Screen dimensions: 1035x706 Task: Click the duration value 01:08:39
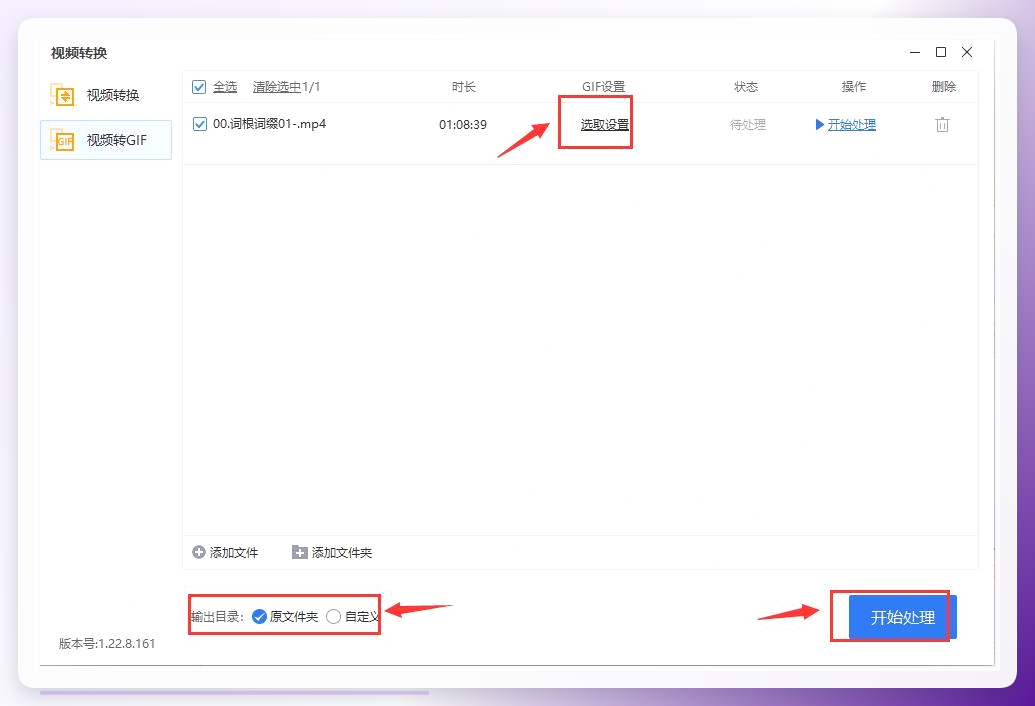[463, 125]
